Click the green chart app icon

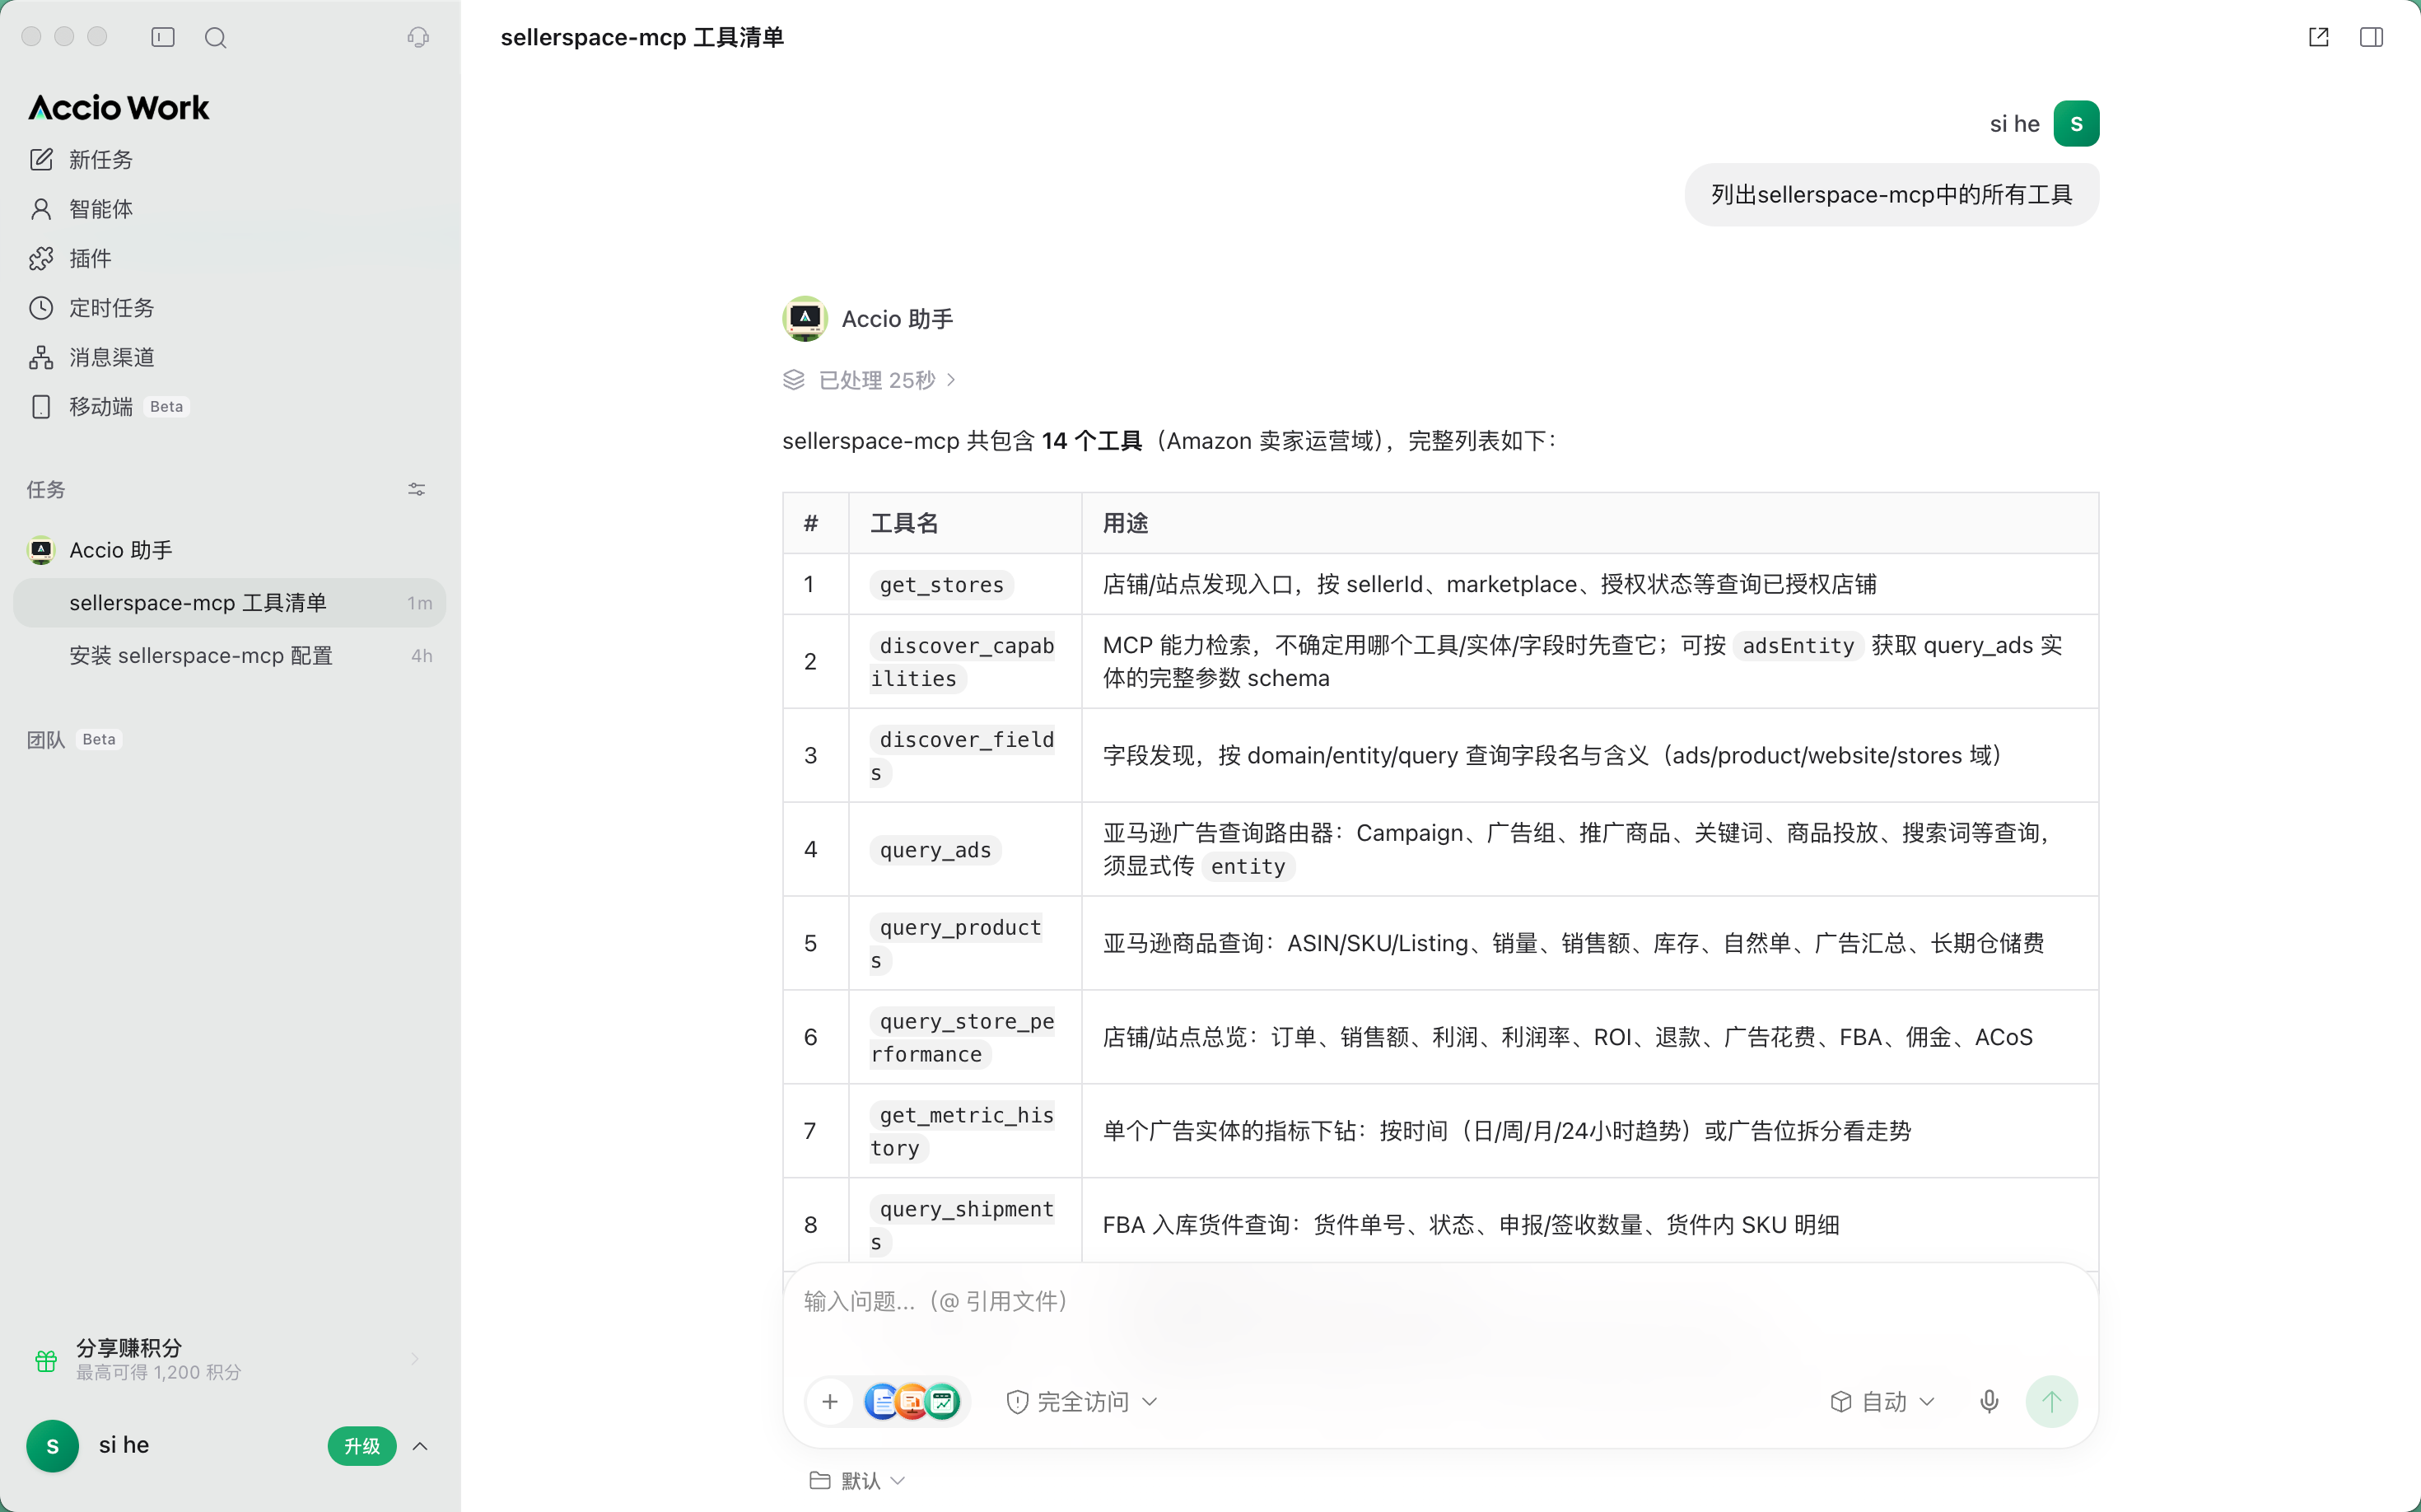(942, 1401)
